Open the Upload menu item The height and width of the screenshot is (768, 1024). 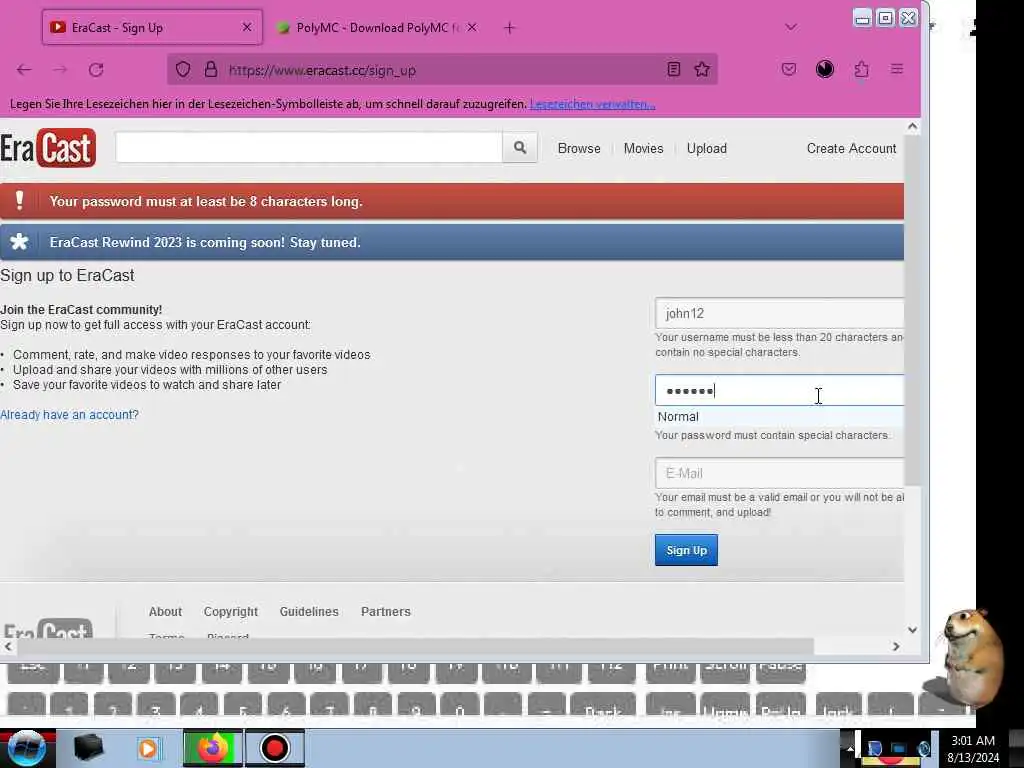tap(707, 148)
